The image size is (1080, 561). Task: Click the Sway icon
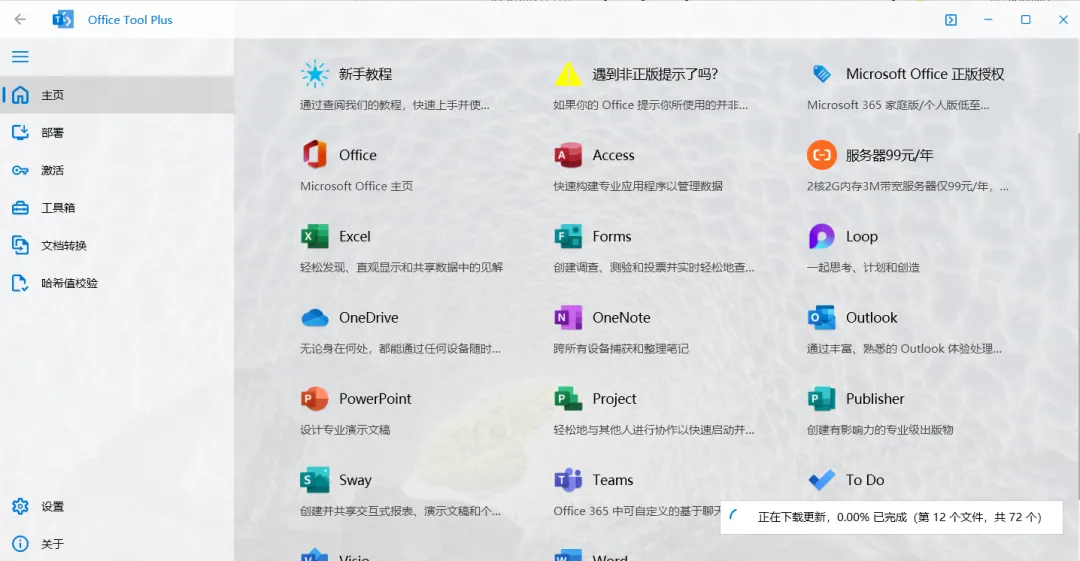pos(315,480)
